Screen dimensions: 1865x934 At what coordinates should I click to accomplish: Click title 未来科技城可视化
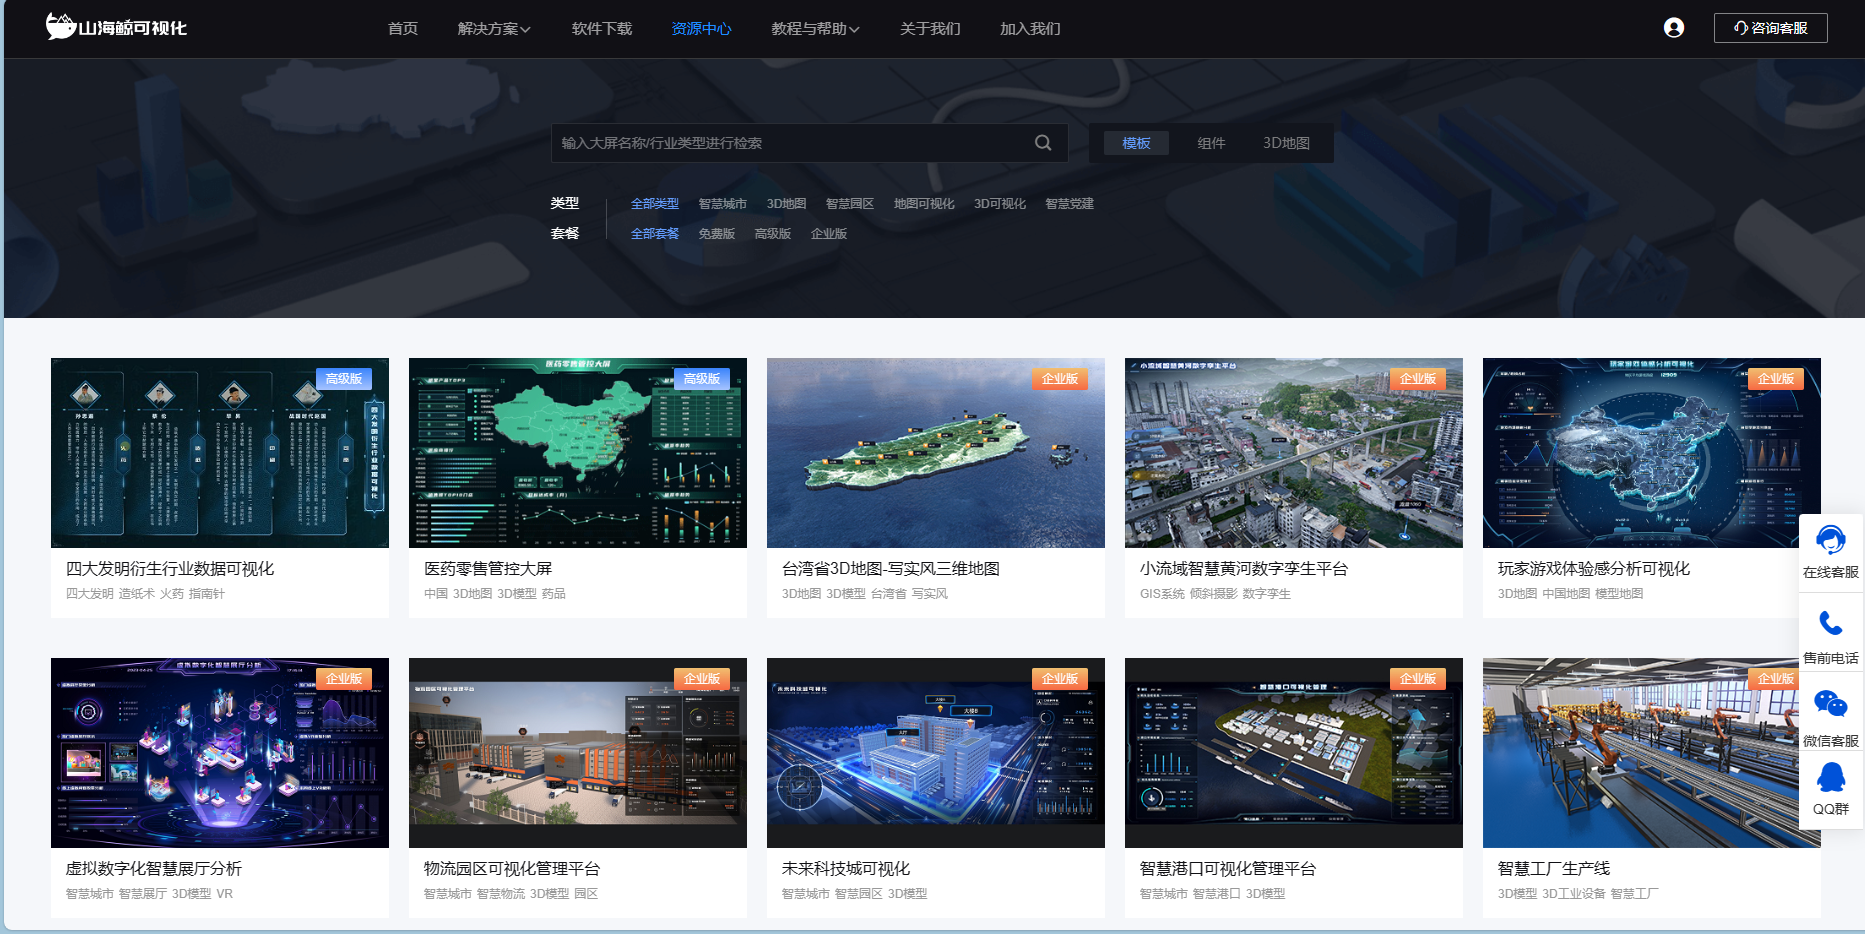tap(846, 869)
